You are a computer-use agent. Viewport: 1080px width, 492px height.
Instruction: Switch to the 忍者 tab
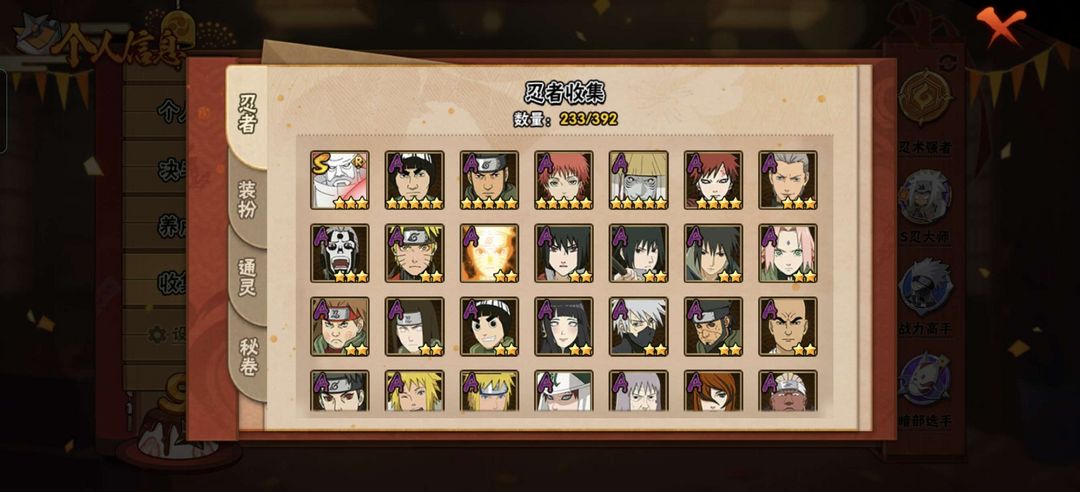(x=248, y=114)
